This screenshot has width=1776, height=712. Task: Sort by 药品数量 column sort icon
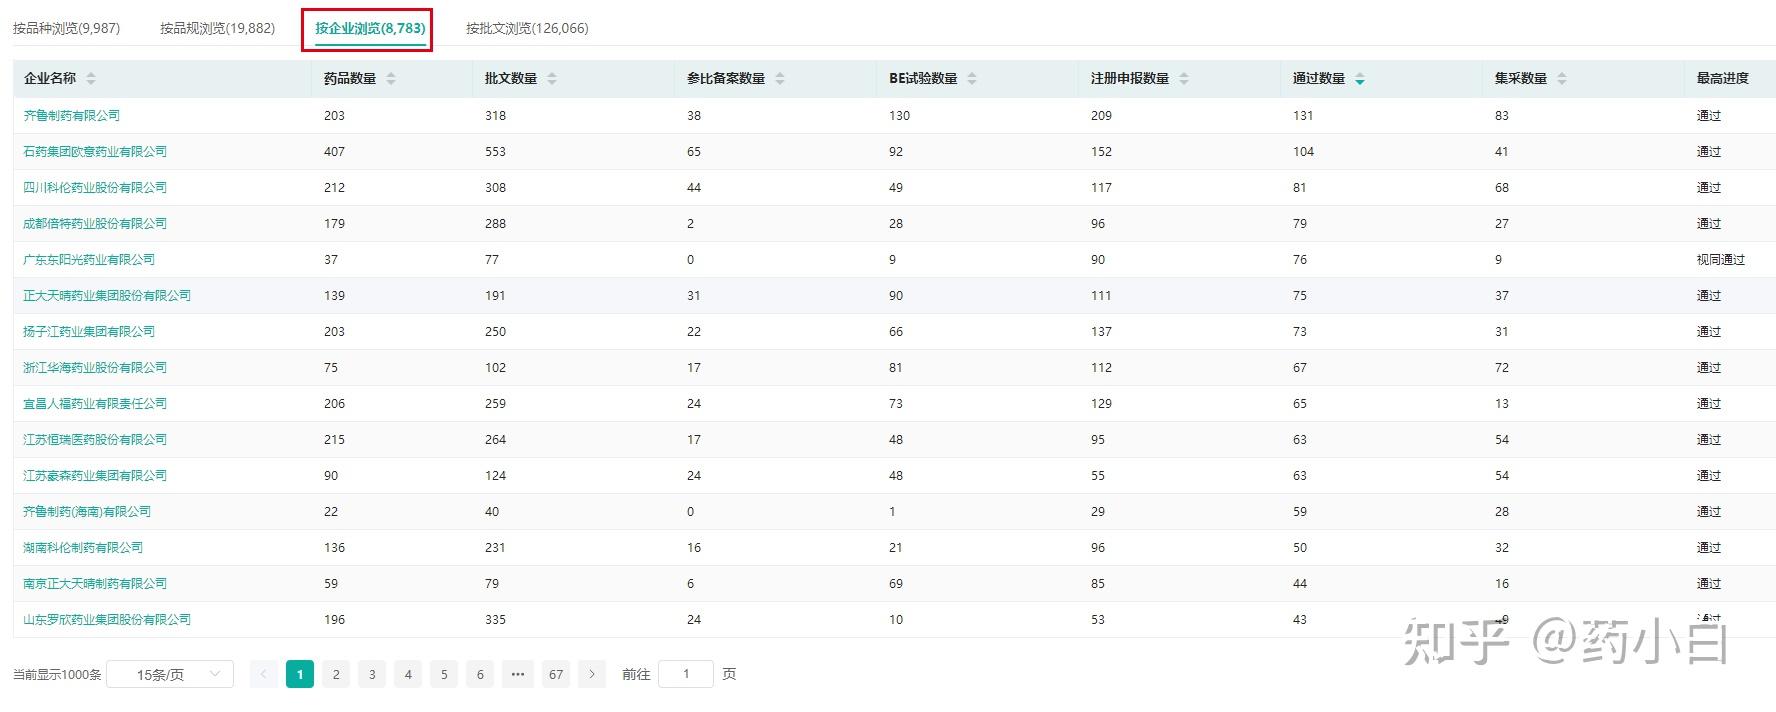391,79
